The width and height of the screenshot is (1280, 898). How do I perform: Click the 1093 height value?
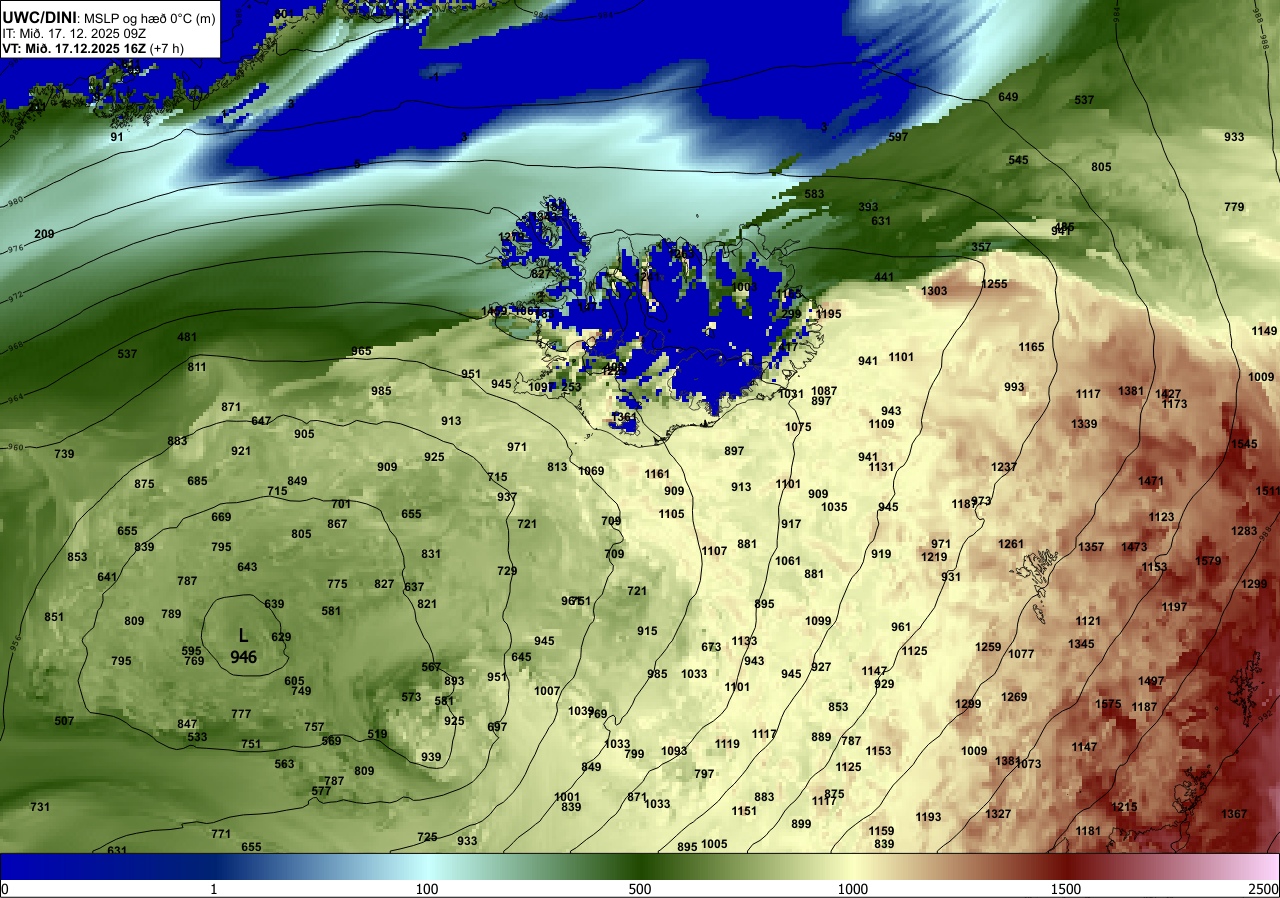click(x=674, y=751)
